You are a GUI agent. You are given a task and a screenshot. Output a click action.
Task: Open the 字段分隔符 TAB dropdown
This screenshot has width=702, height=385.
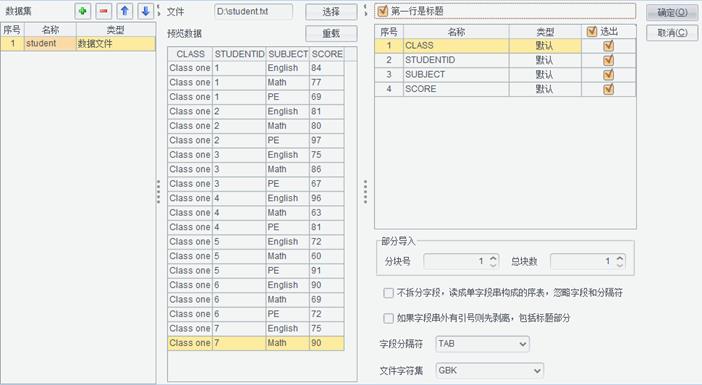482,344
